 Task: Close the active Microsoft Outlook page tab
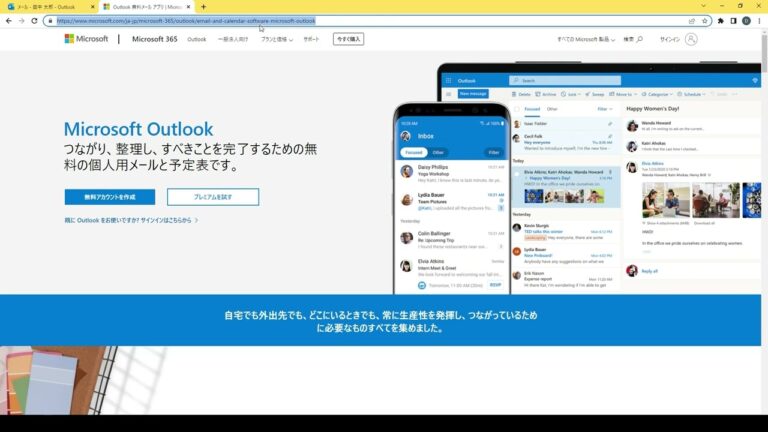click(189, 7)
